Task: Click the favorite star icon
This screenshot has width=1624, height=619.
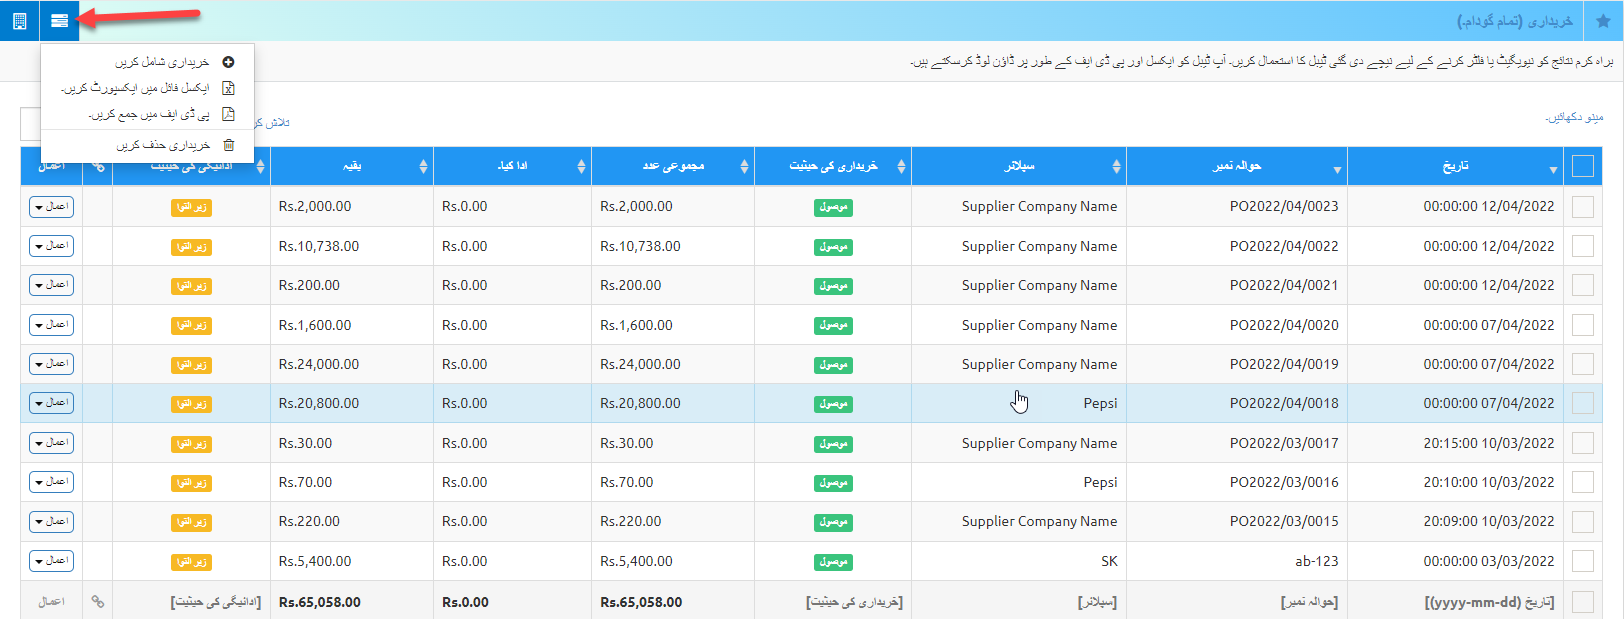Action: point(1603,21)
